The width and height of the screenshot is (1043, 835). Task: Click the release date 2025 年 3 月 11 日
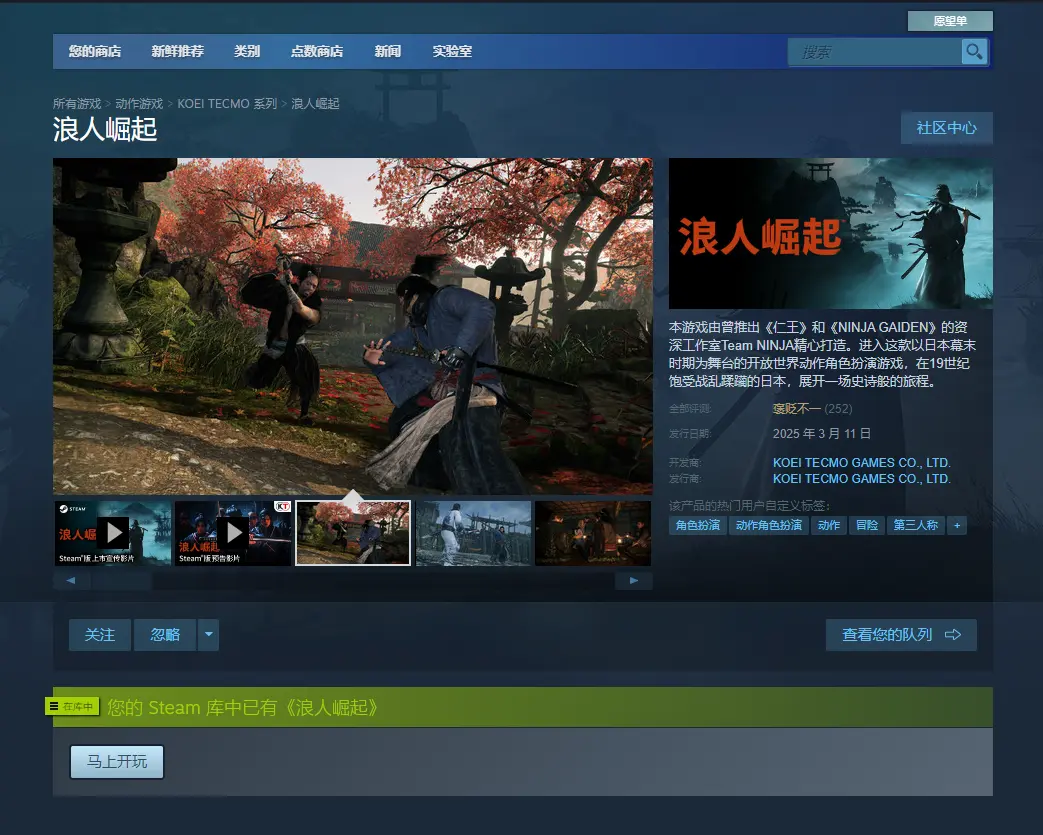tap(821, 434)
